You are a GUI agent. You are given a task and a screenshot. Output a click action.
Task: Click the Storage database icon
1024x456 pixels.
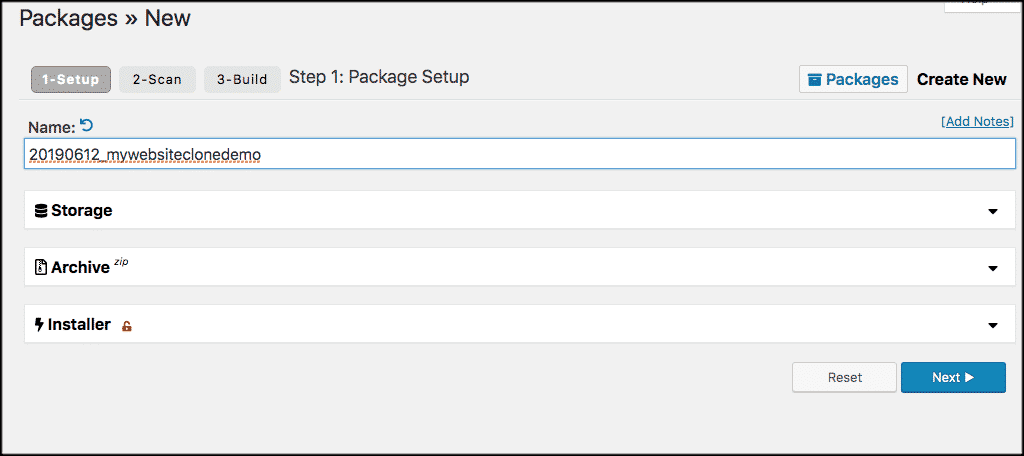[41, 211]
